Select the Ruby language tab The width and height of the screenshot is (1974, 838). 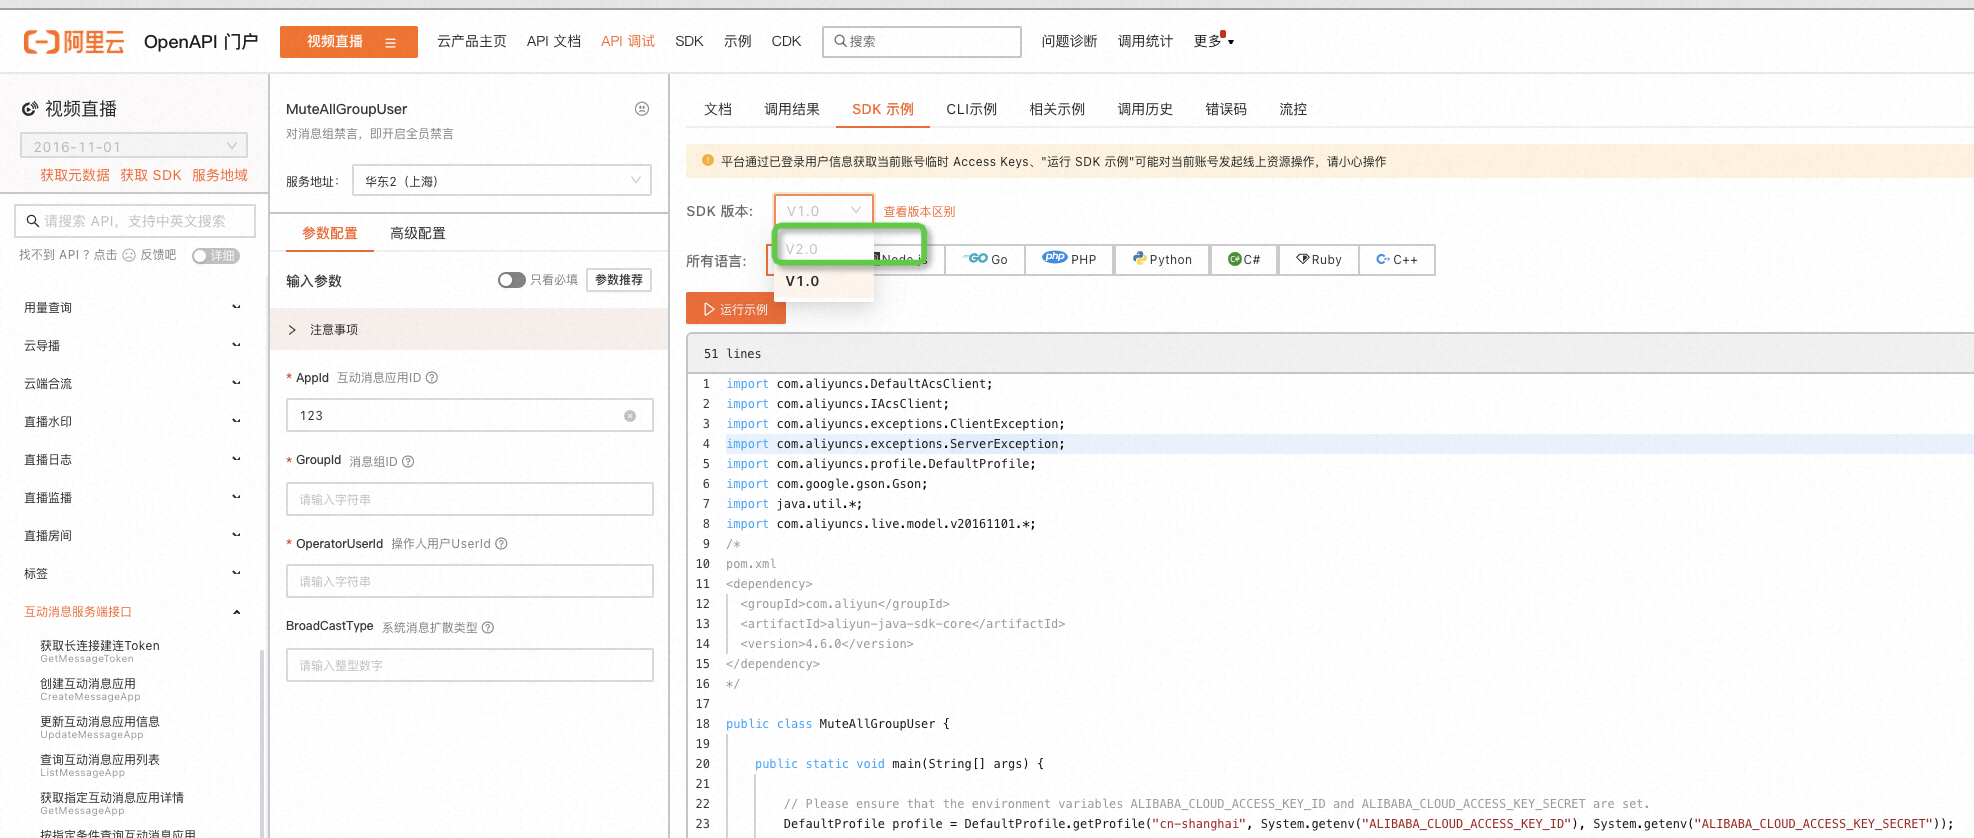1319,260
